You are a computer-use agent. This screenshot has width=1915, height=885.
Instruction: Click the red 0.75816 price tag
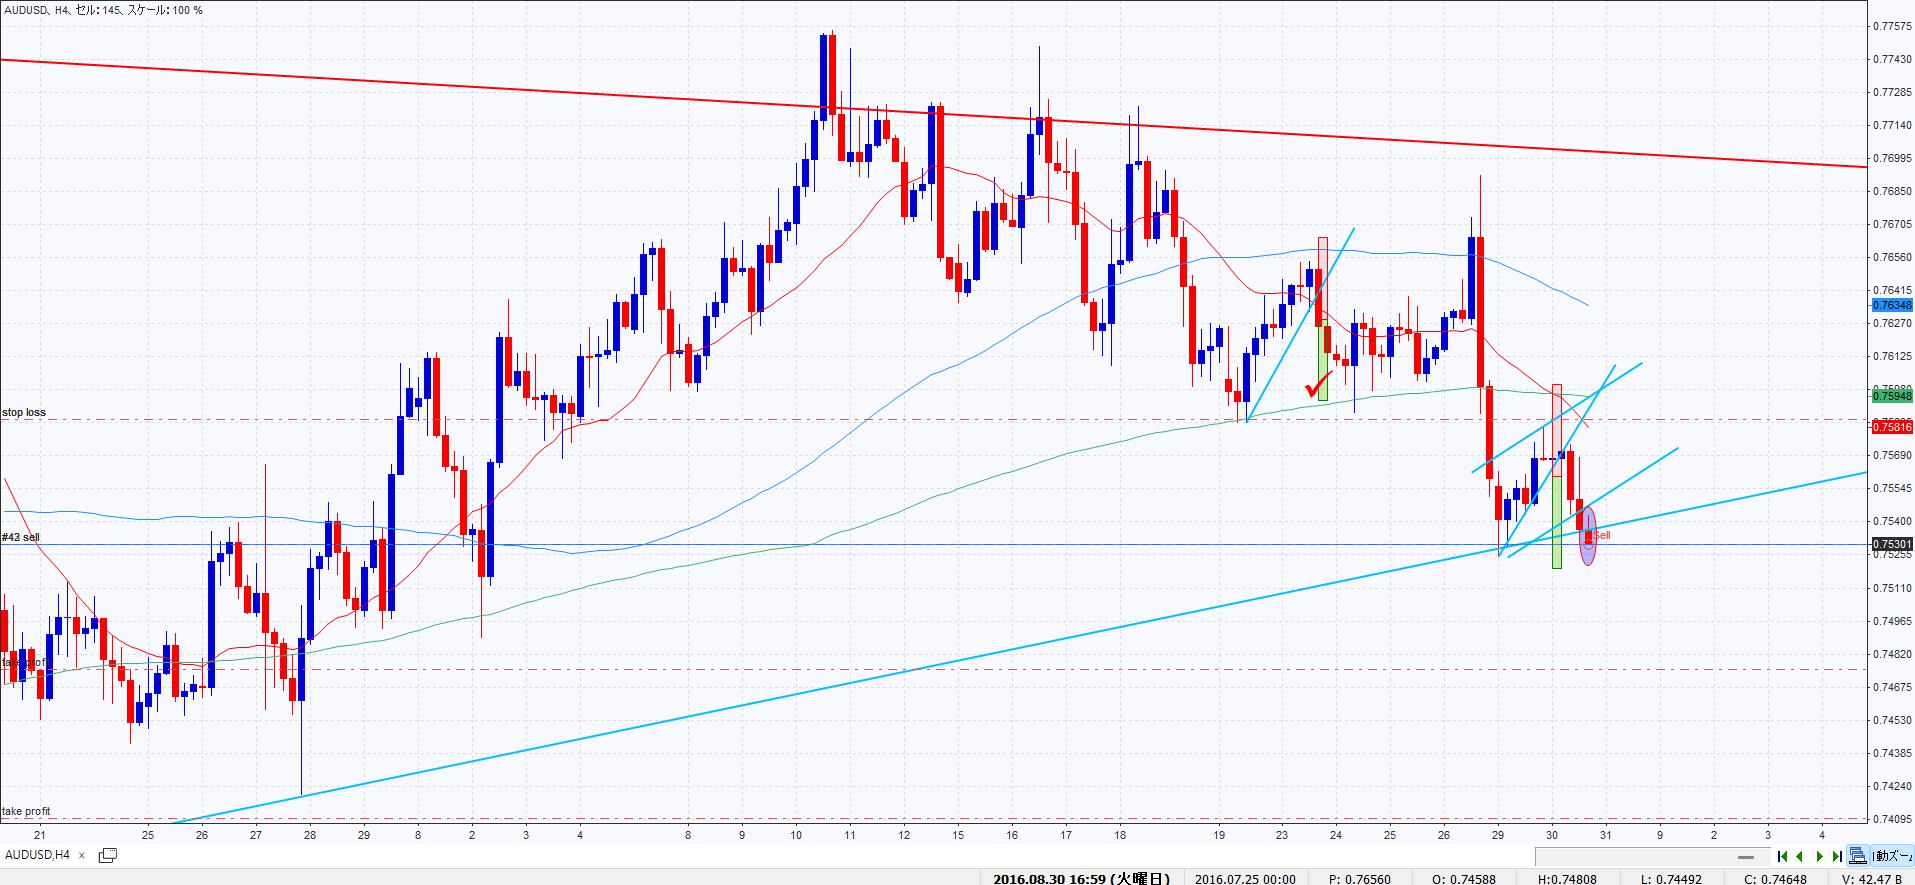pos(1891,427)
